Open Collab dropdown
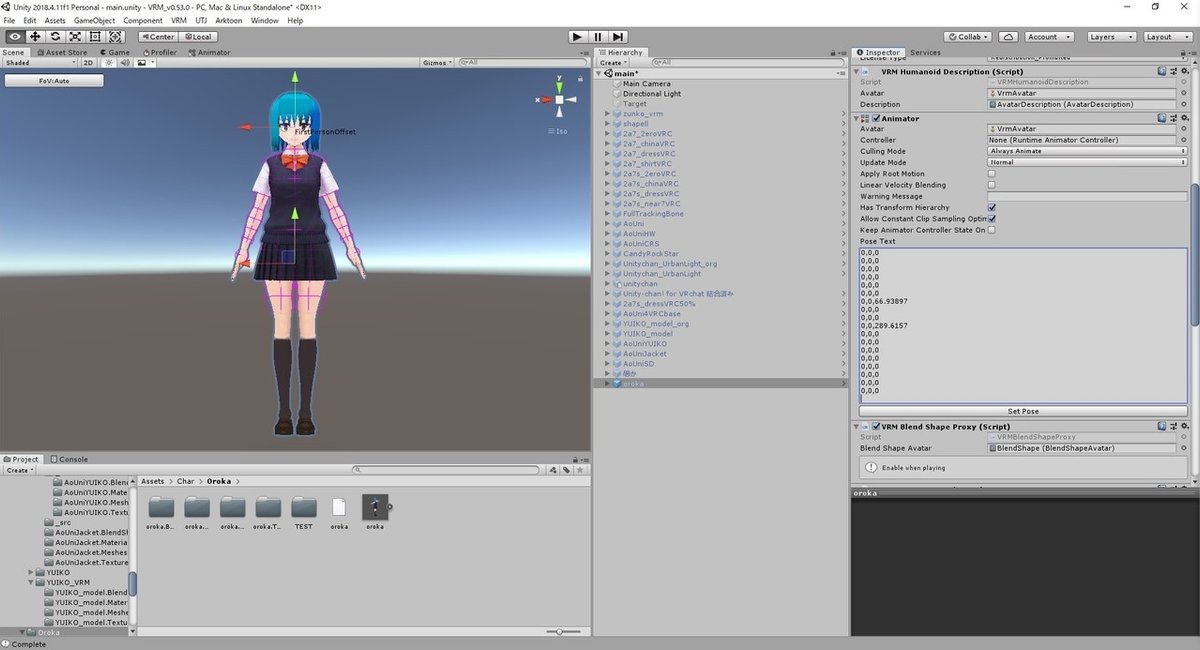Image resolution: width=1200 pixels, height=650 pixels. (x=969, y=36)
